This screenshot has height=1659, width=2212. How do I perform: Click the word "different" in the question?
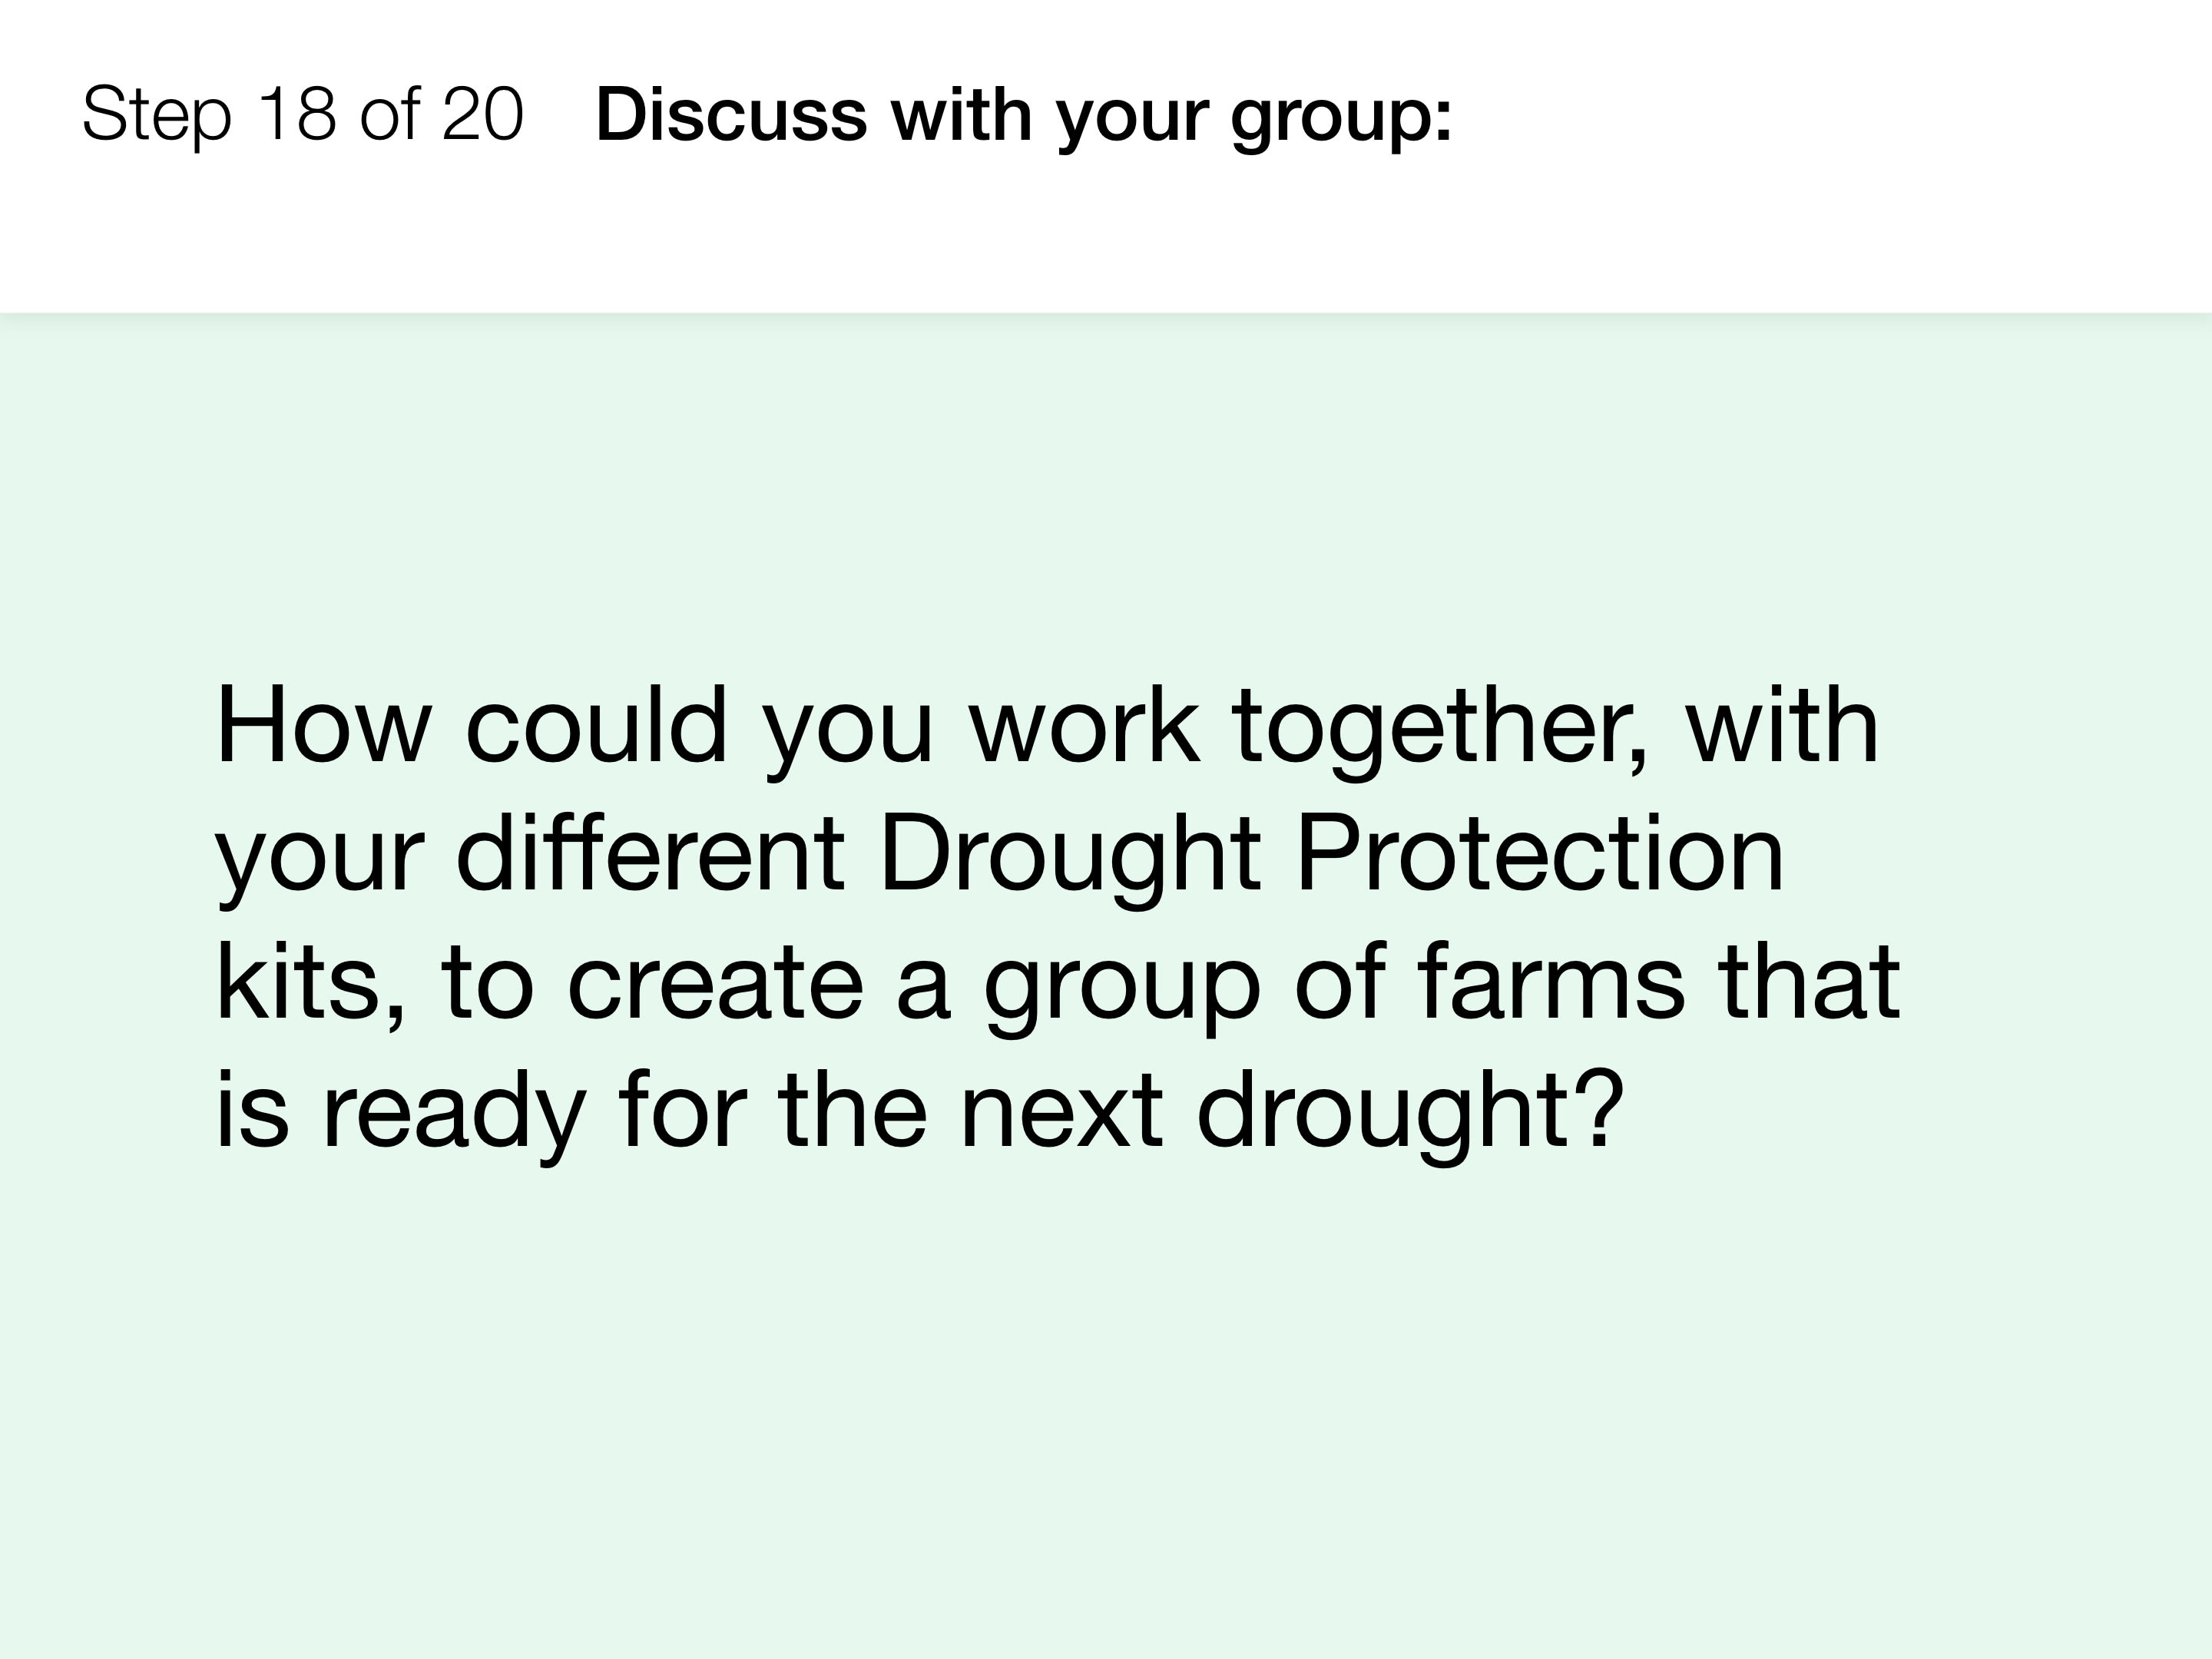tap(651, 852)
